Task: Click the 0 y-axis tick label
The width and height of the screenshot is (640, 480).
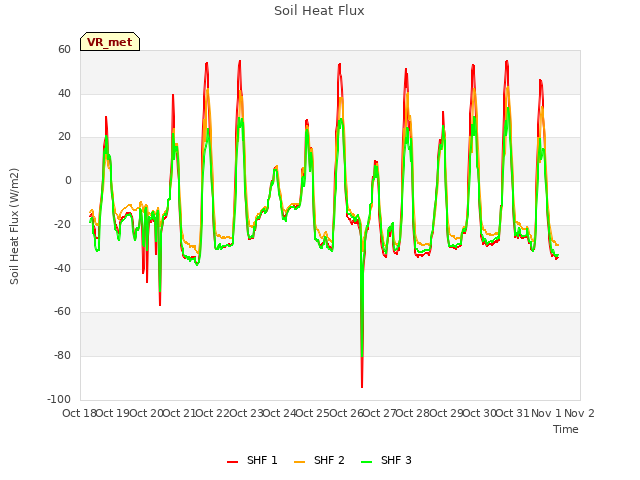Action: point(68,180)
